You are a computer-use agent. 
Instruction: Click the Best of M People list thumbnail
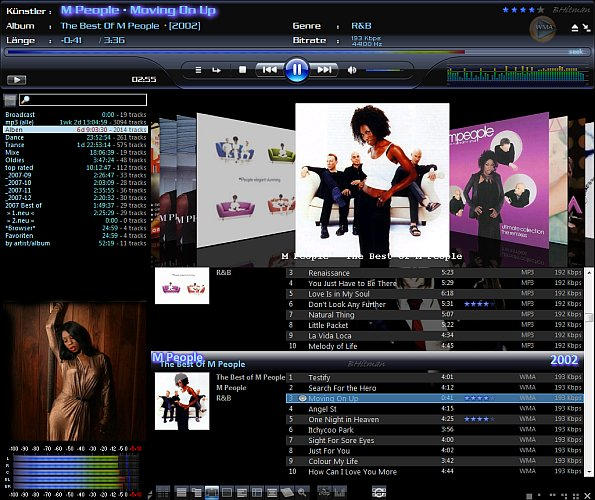[182, 401]
